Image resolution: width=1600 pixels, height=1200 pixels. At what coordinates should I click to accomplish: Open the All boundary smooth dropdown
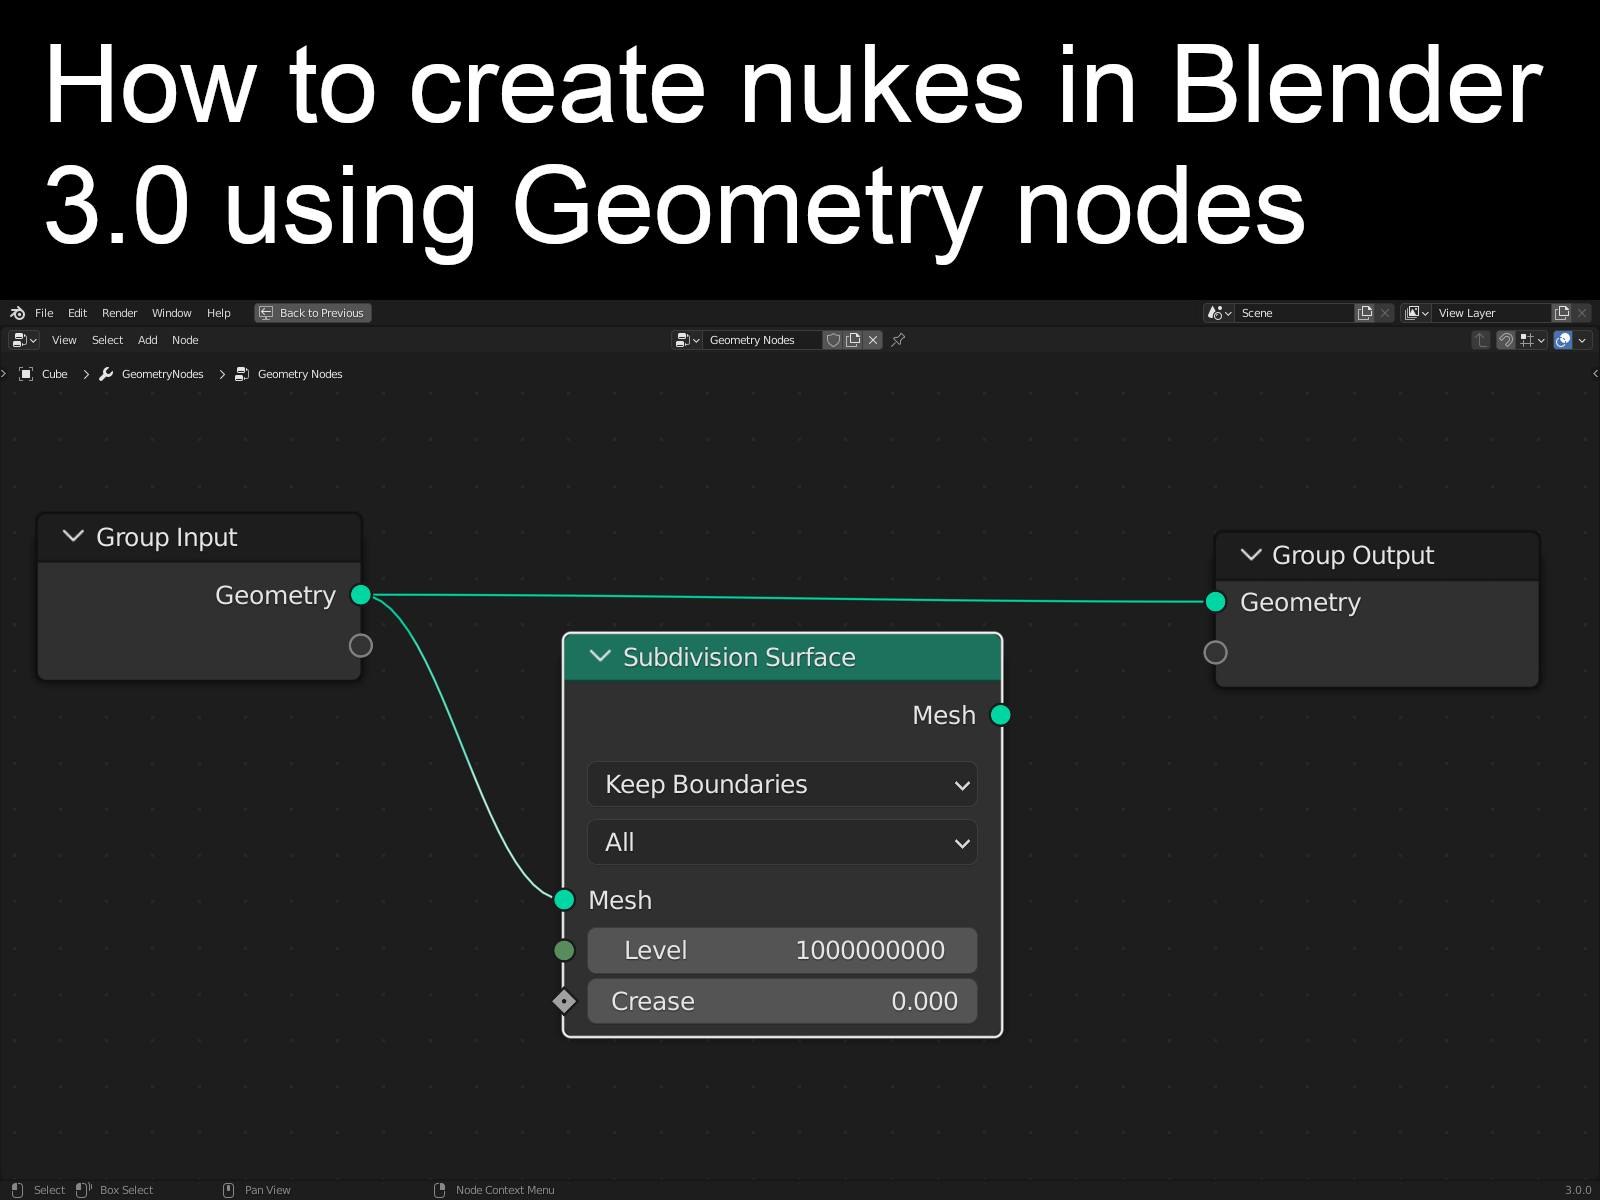[782, 842]
